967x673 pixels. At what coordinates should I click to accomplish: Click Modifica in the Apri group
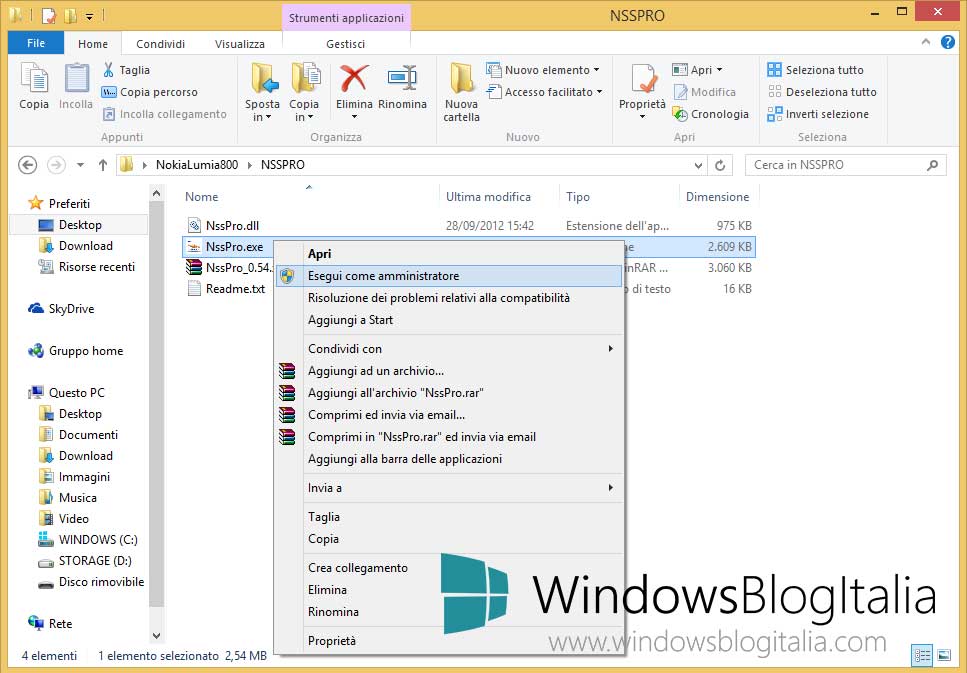click(x=704, y=92)
